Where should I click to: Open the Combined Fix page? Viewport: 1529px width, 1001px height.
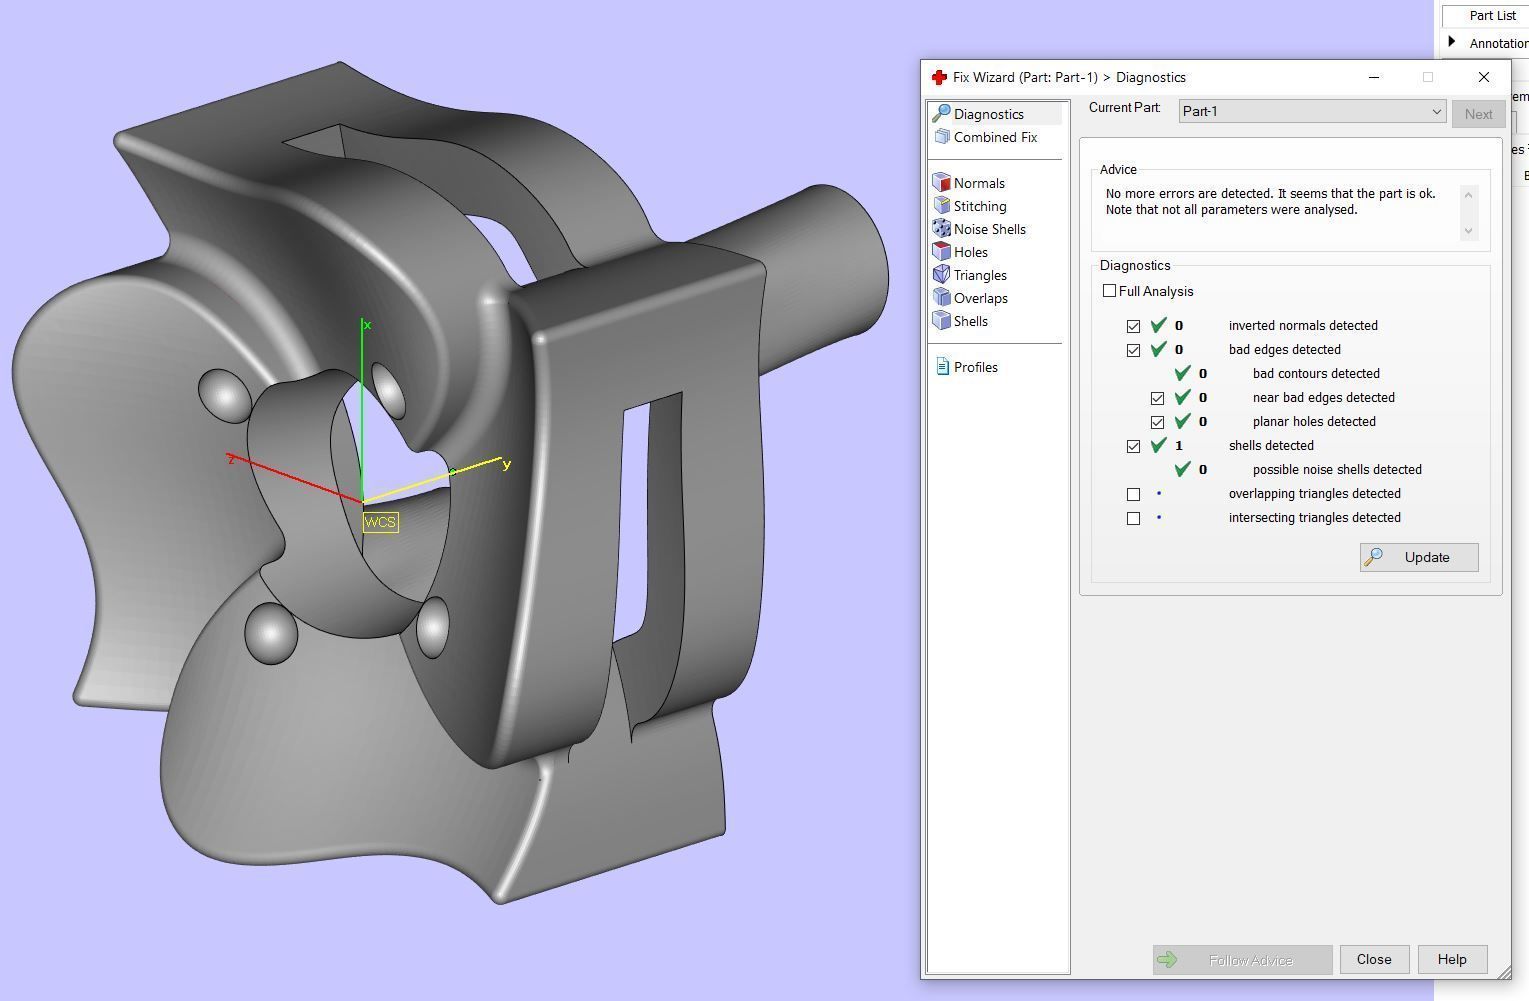[x=995, y=137]
